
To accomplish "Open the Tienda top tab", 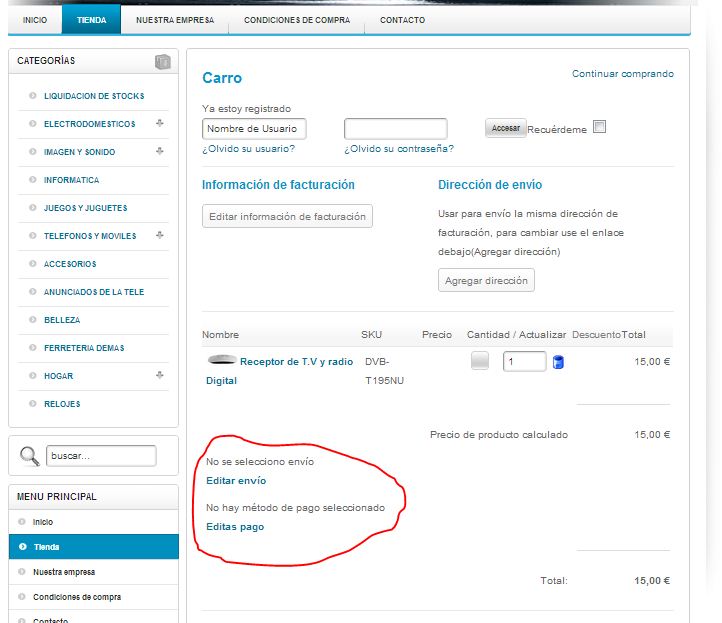I will [x=92, y=20].
